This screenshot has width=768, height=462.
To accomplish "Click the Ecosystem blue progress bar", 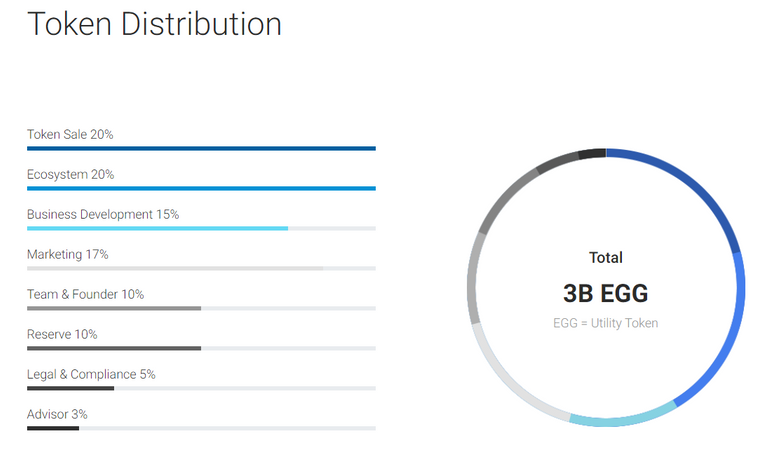I will pos(201,188).
